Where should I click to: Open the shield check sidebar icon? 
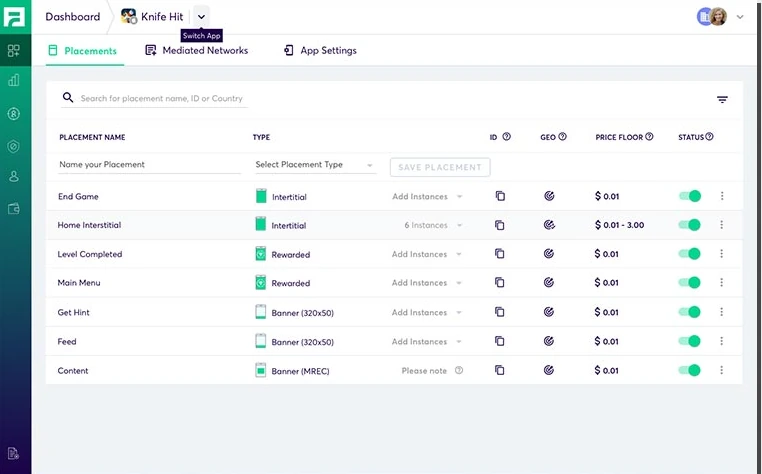tap(14, 146)
